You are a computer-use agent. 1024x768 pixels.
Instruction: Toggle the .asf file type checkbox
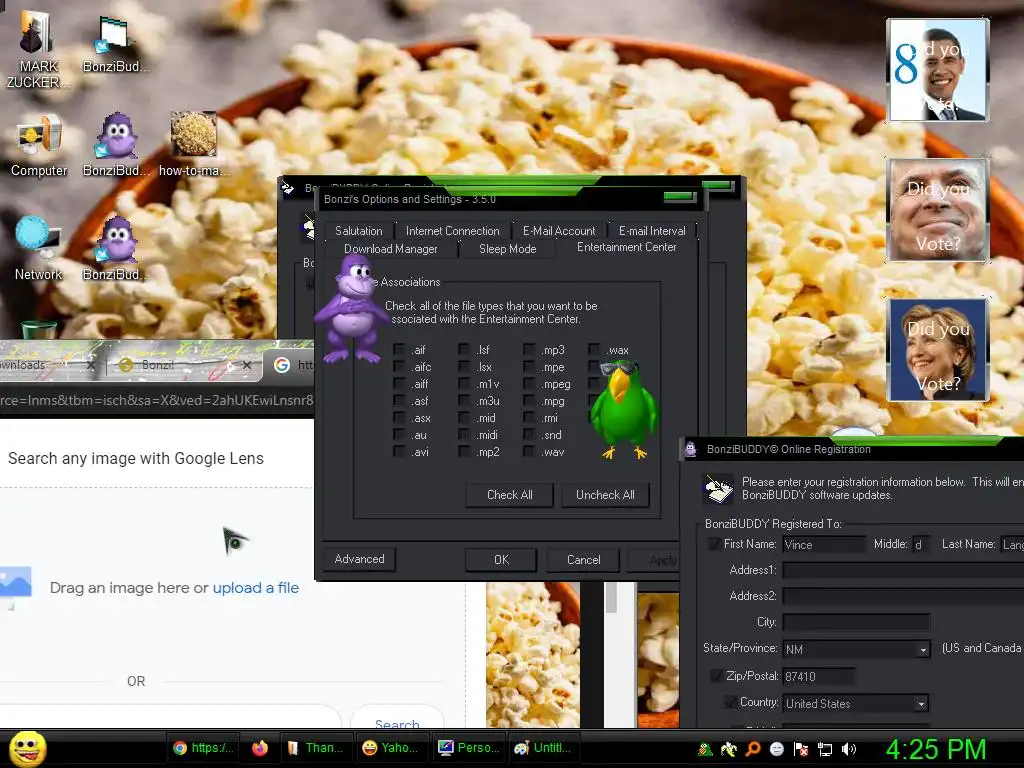coord(399,401)
